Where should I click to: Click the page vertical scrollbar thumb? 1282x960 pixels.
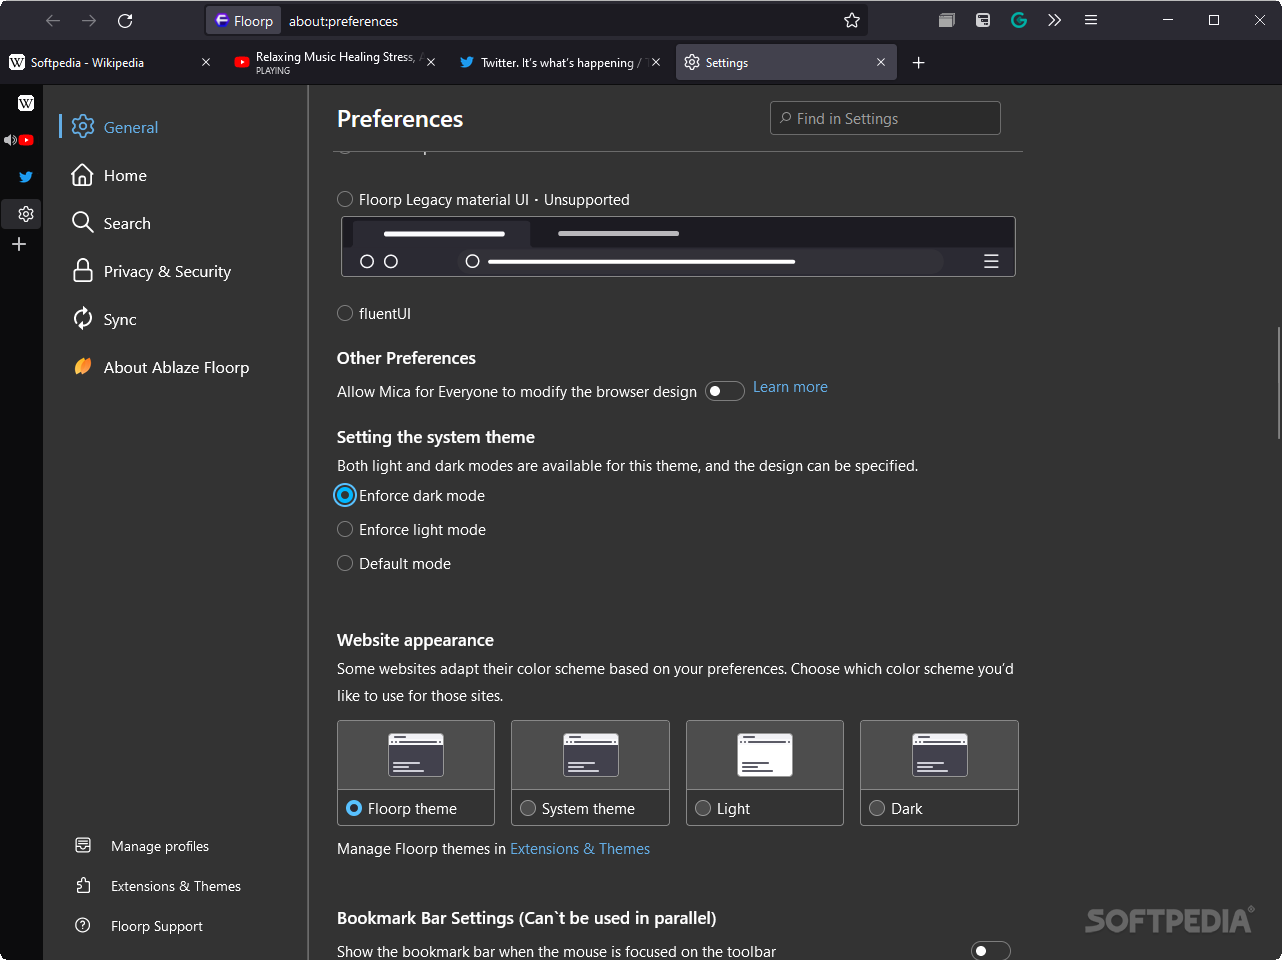pyautogui.click(x=1279, y=383)
